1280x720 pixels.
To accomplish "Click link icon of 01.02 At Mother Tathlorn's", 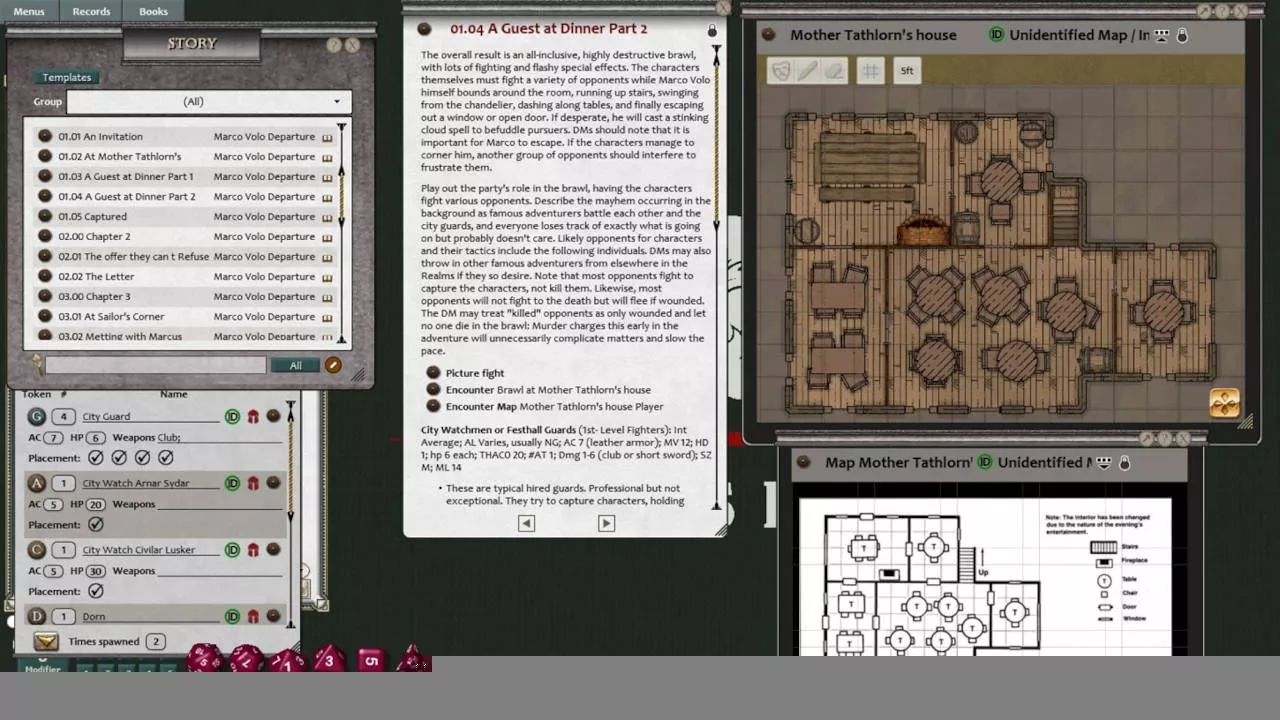I will tap(45, 156).
